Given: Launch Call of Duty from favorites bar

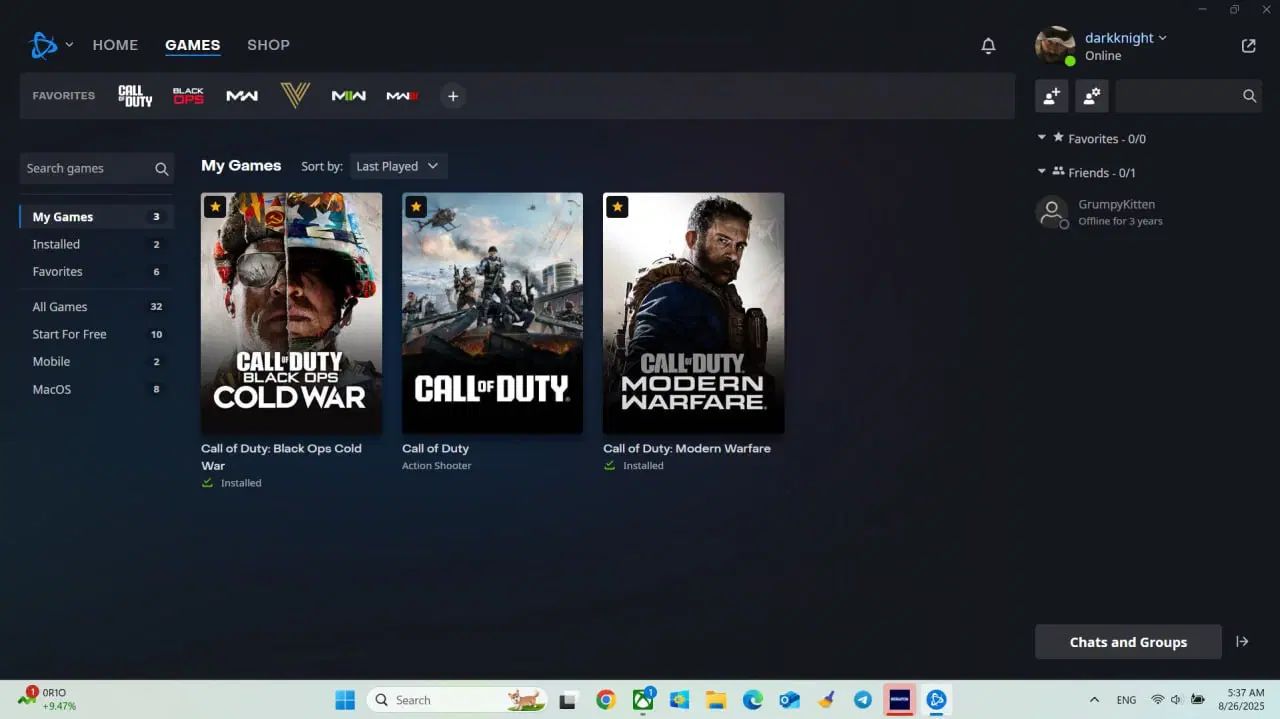Looking at the screenshot, I should click(135, 96).
